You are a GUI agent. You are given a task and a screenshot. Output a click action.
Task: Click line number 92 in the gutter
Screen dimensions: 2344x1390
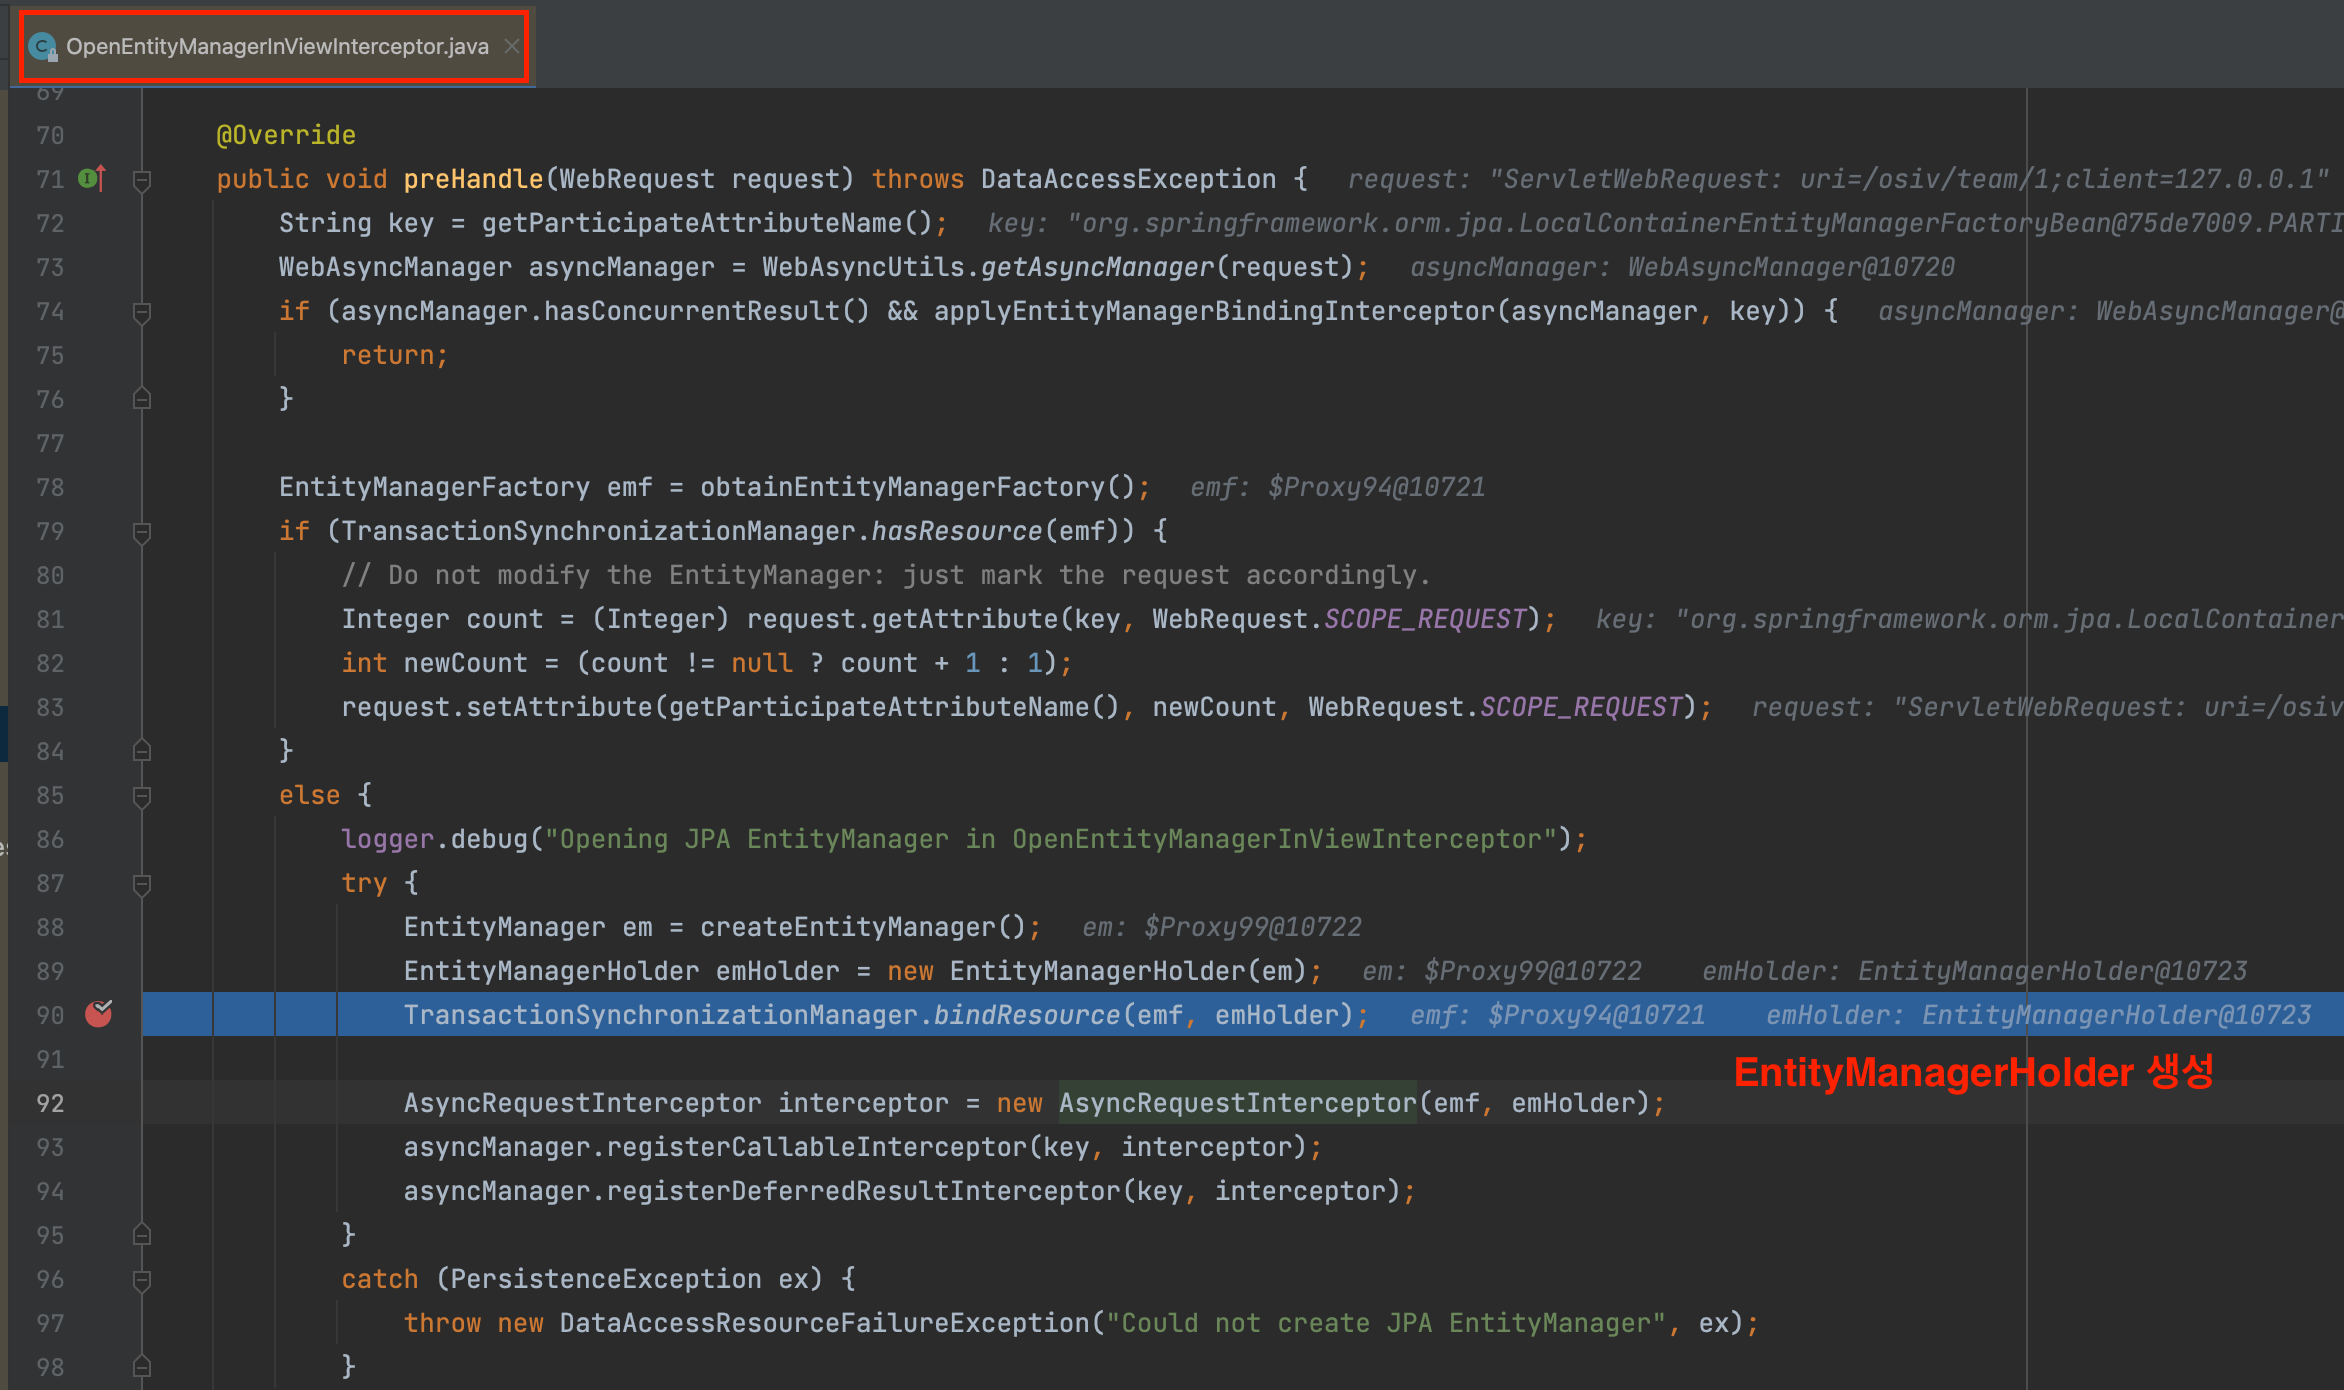pyautogui.click(x=50, y=1103)
